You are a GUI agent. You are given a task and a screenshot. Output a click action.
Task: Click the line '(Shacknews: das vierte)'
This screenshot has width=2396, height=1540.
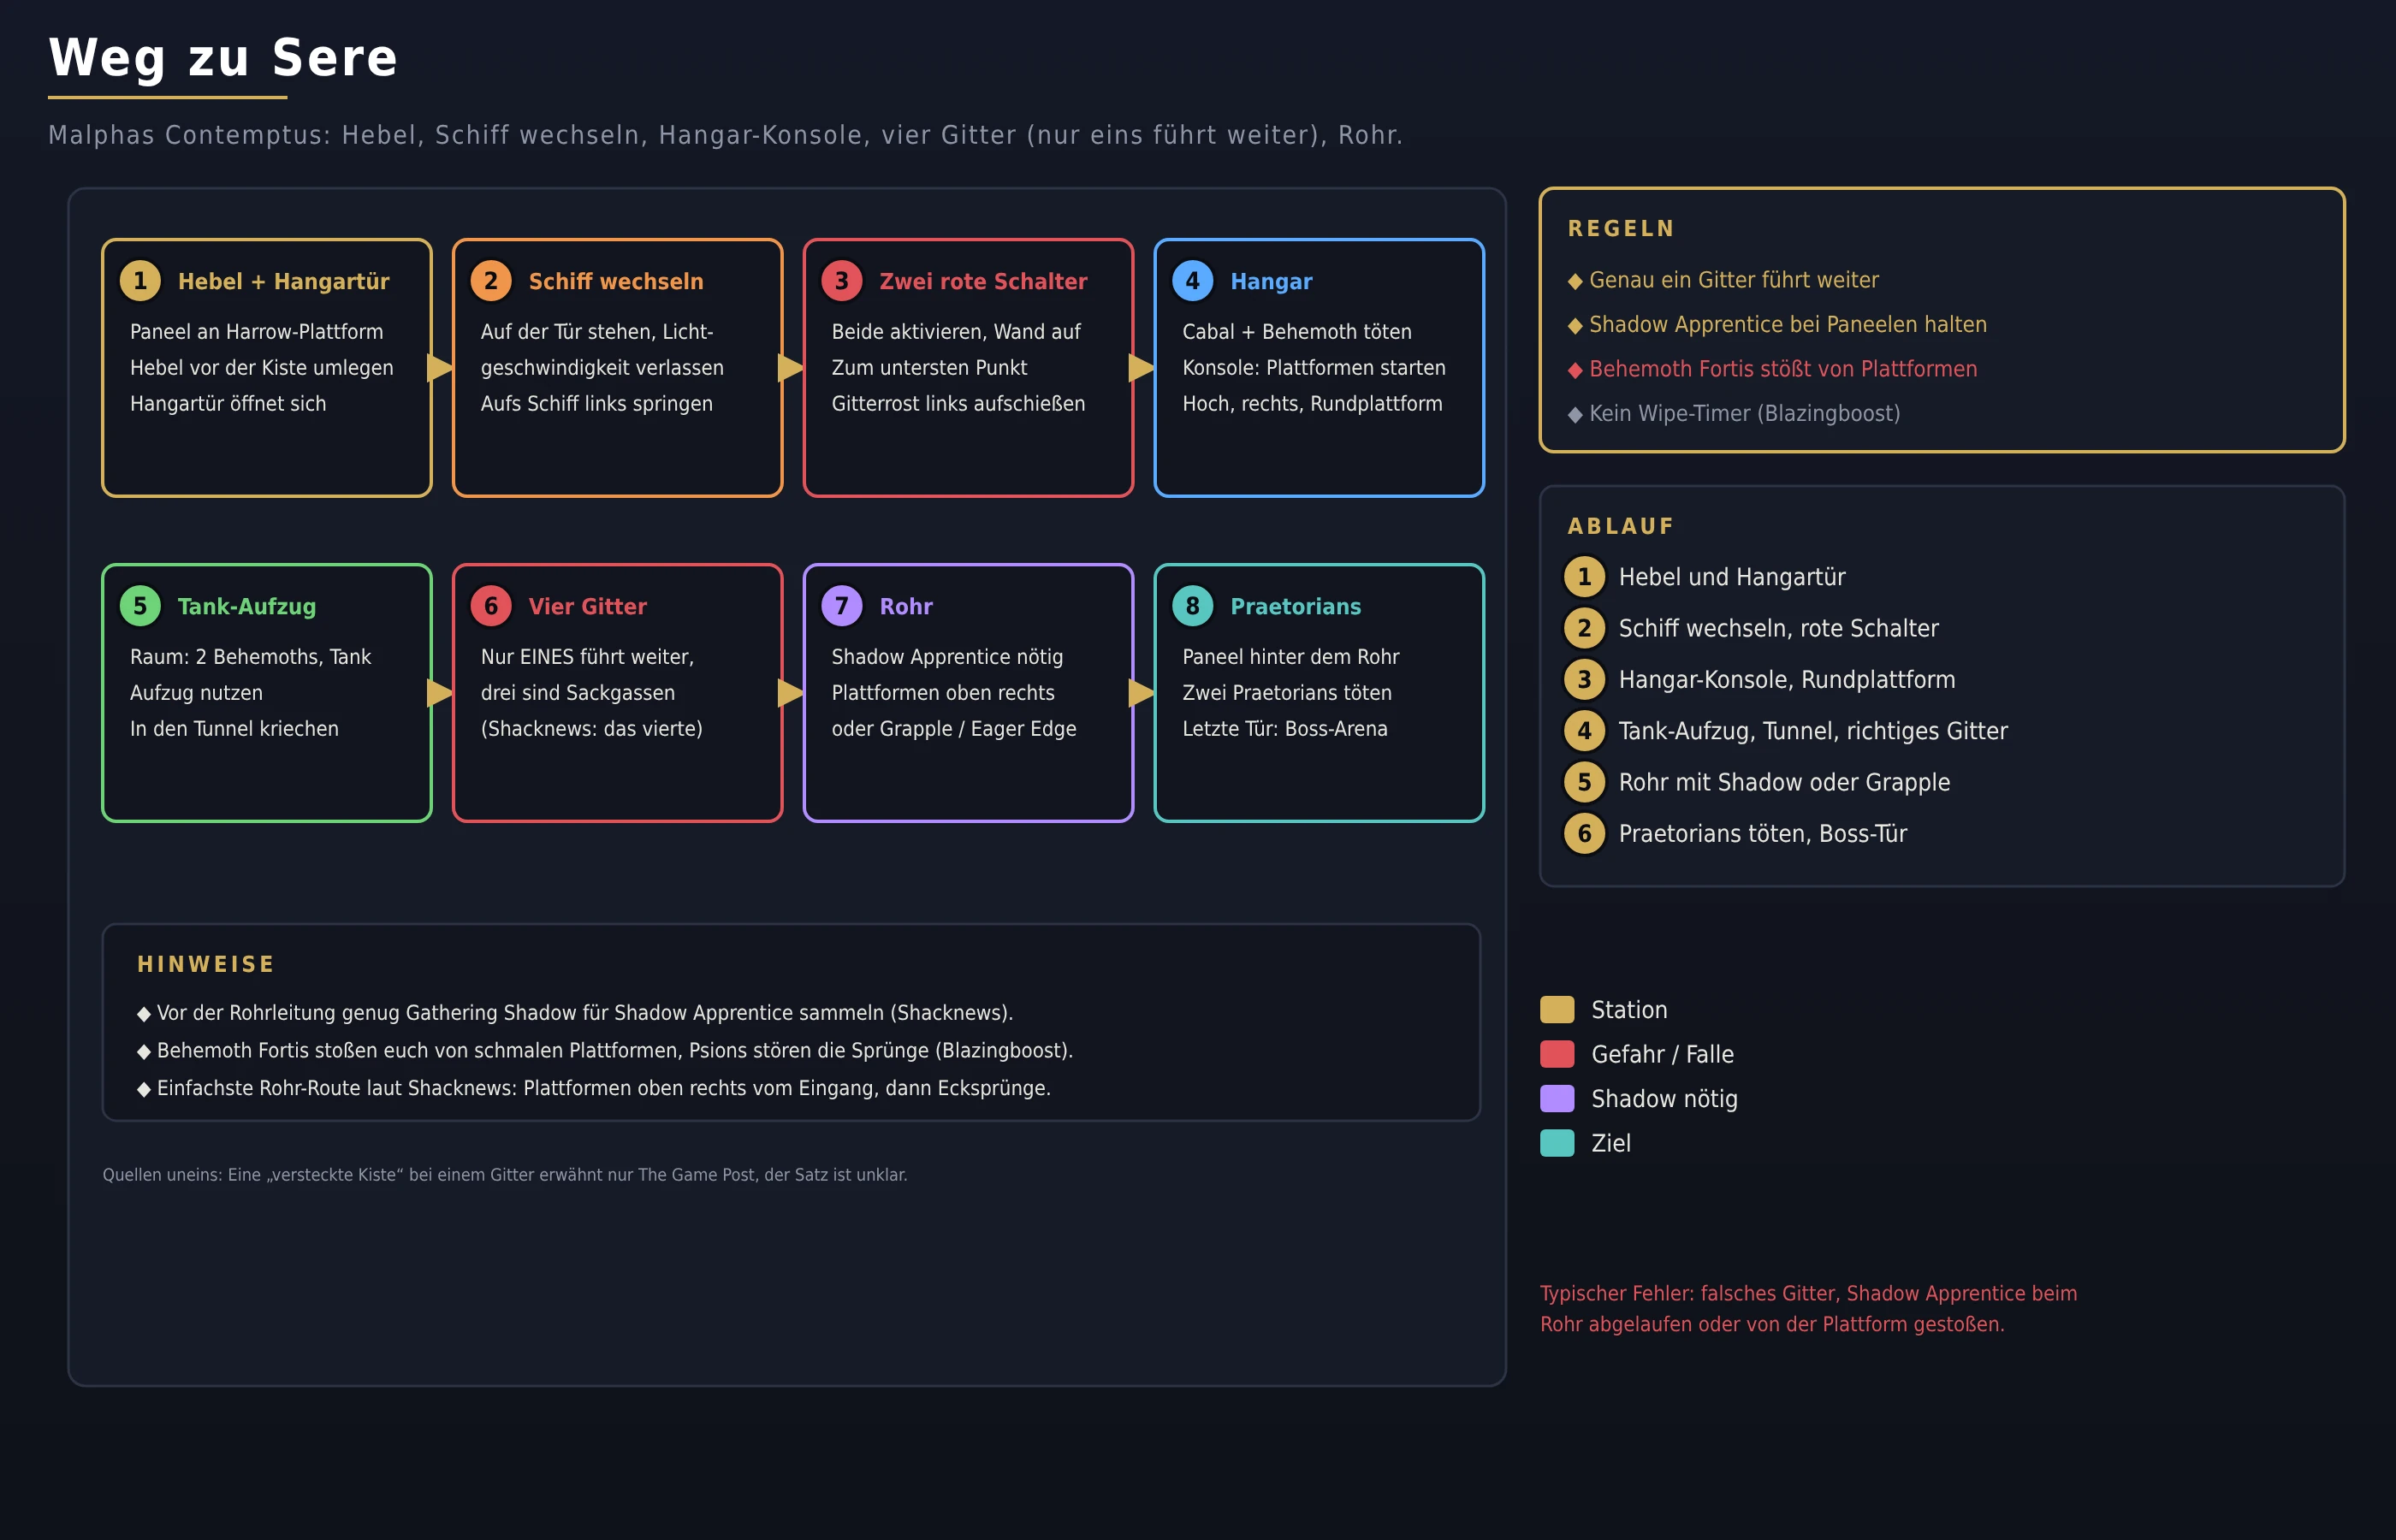pos(592,729)
